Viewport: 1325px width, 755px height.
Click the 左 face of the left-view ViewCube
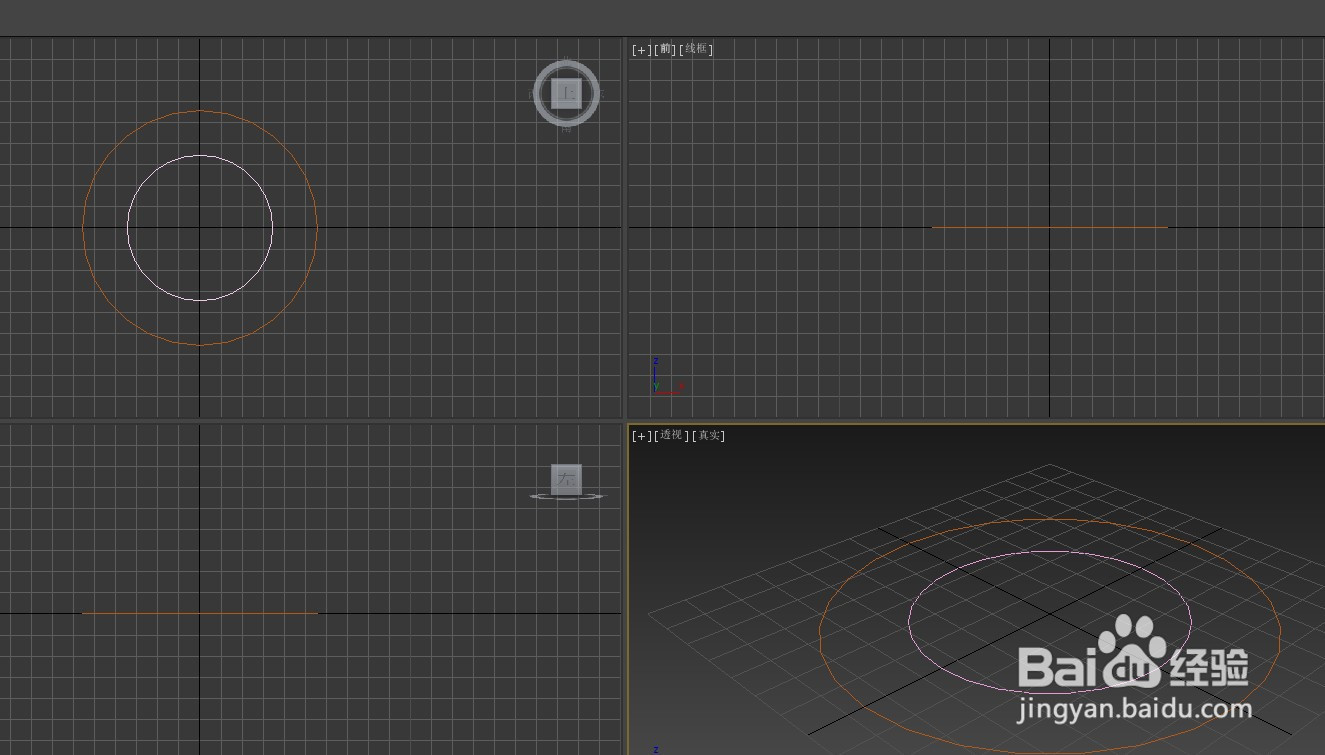click(566, 478)
